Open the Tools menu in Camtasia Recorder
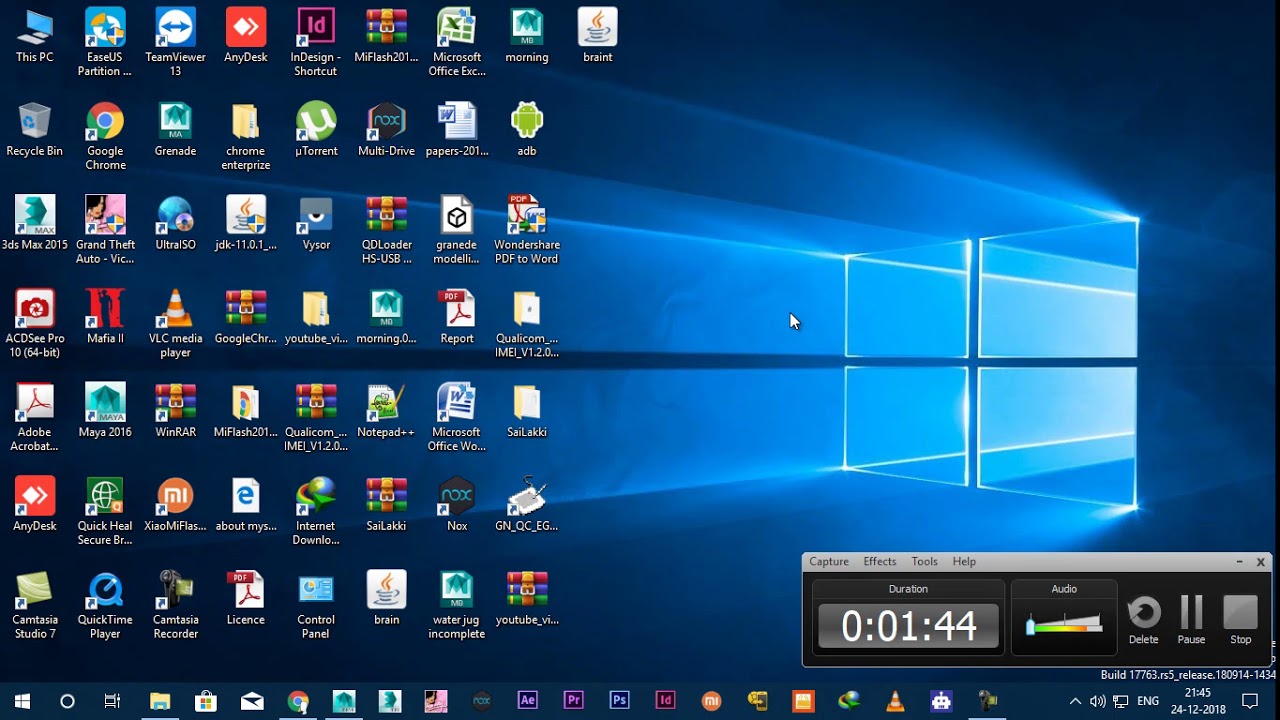Screen dimensions: 1280x720 click(x=925, y=562)
